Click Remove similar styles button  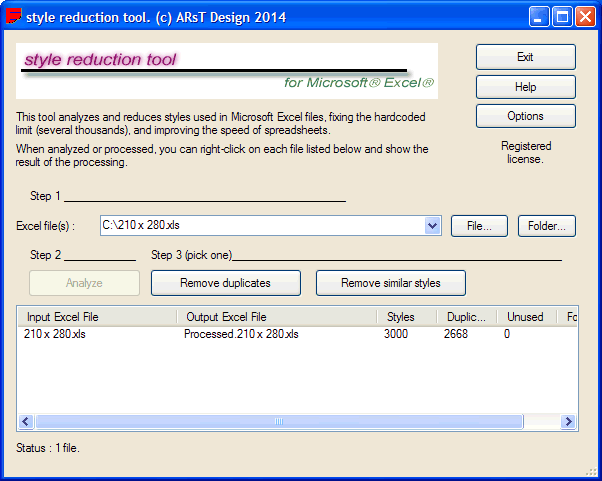point(391,283)
